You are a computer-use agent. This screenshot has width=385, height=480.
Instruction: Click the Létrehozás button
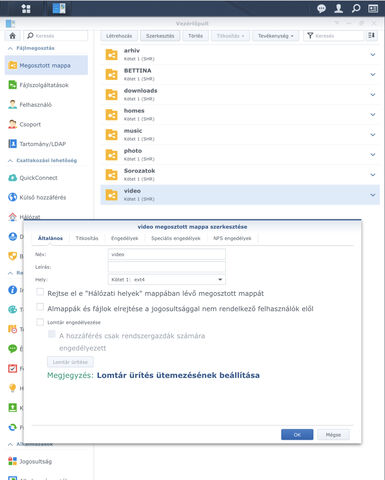(x=119, y=36)
